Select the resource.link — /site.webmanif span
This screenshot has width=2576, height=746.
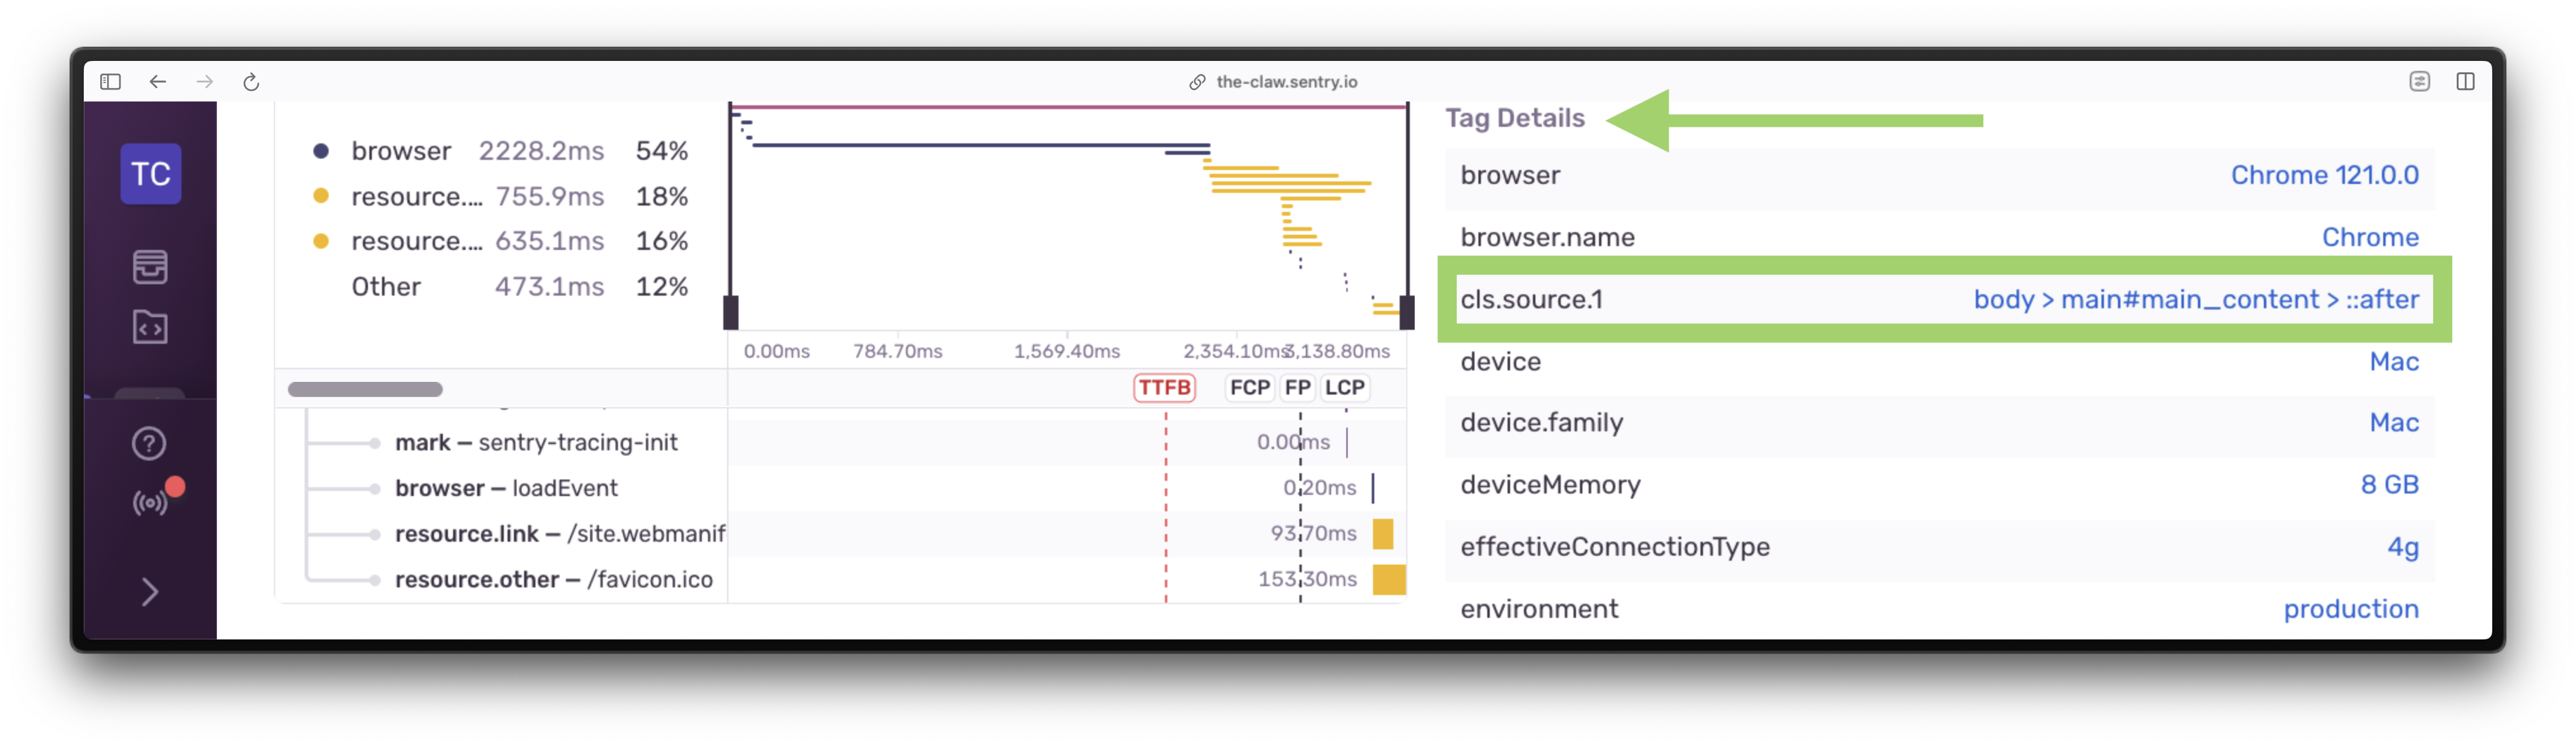(x=560, y=534)
